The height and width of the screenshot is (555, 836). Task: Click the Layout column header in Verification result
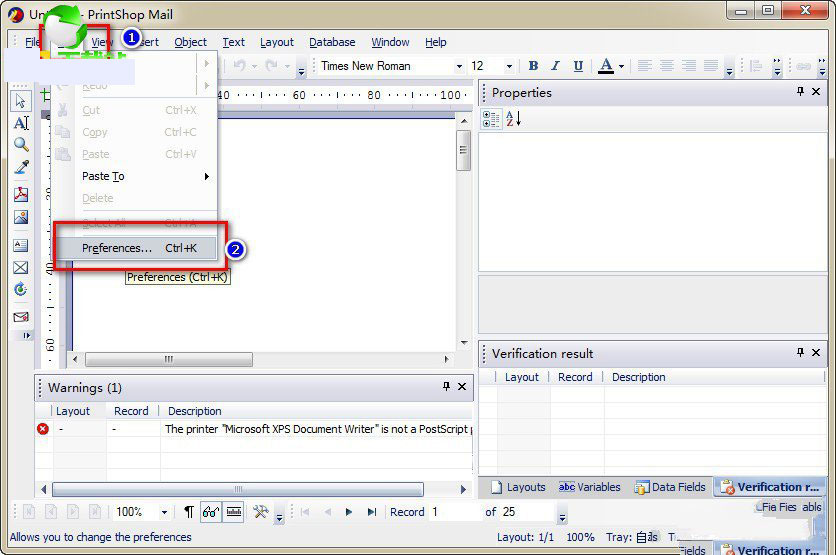(521, 377)
